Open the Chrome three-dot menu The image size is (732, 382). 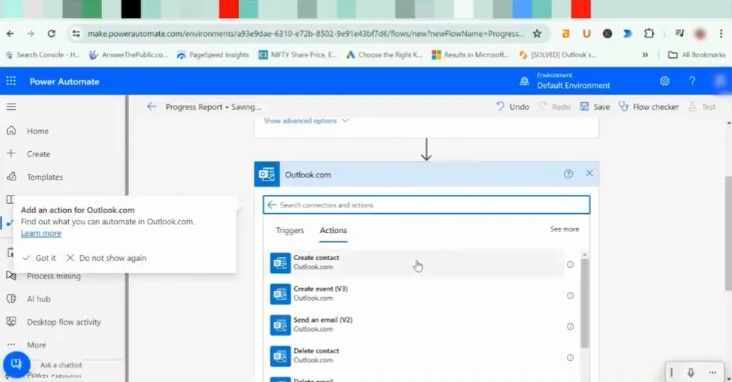pyautogui.click(x=721, y=34)
